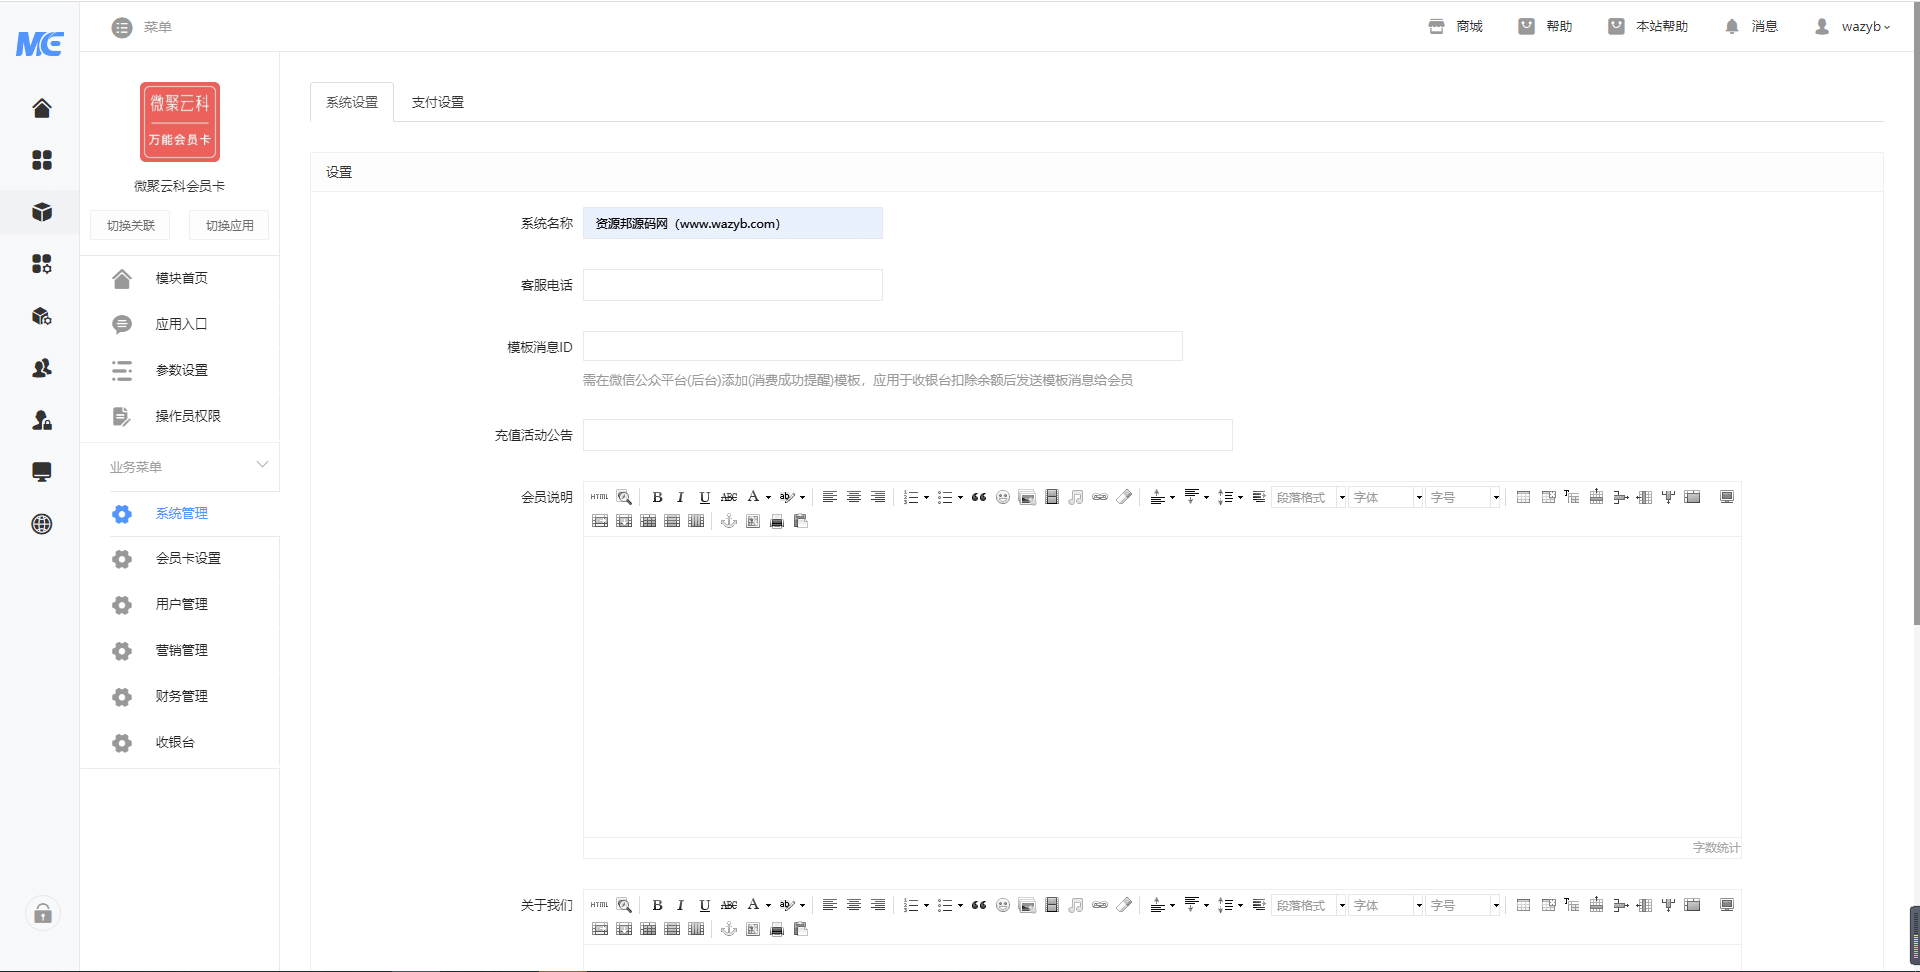This screenshot has width=1920, height=972.
Task: Click the cube icon in left rail
Action: pos(41,212)
